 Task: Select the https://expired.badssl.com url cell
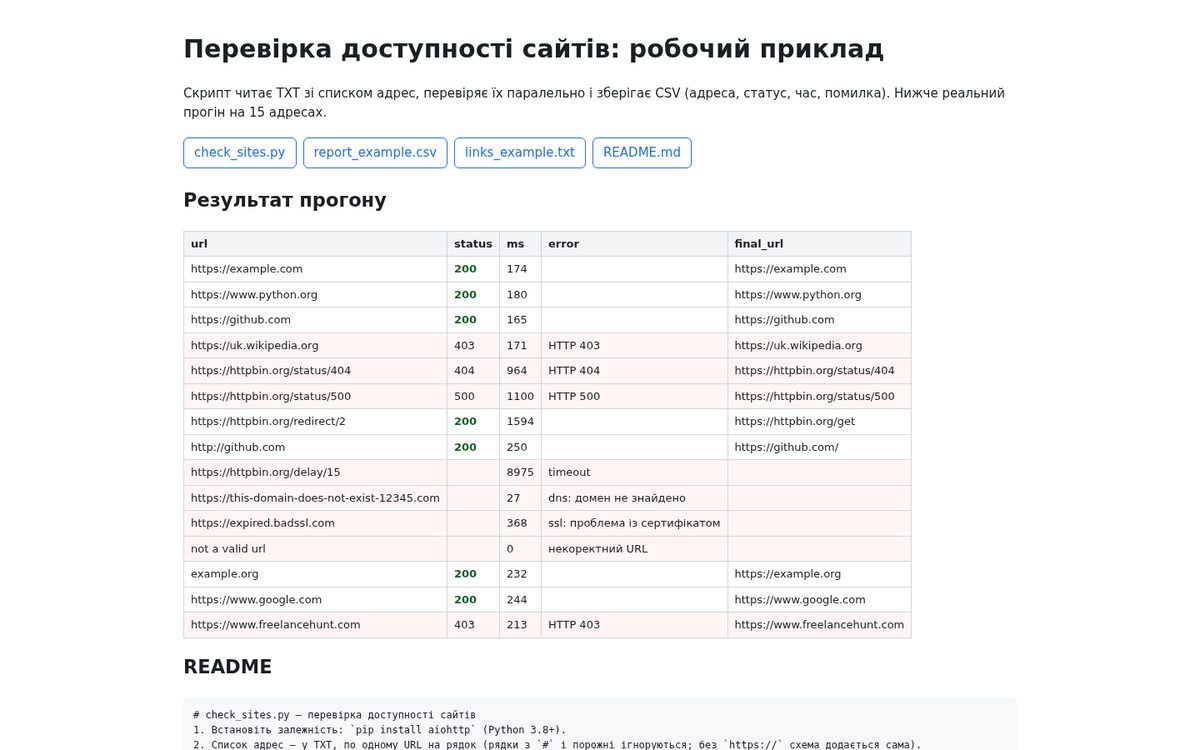(315, 523)
